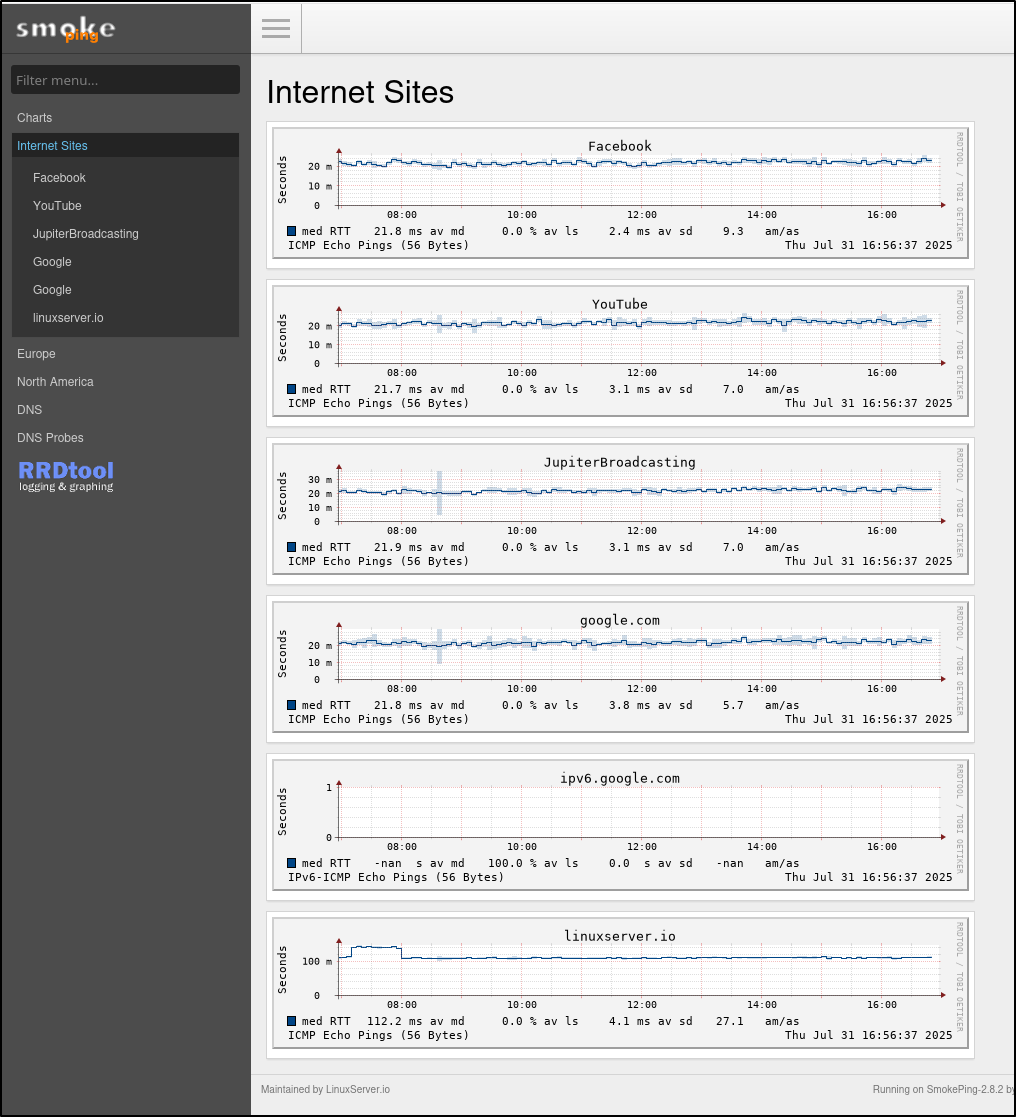Select JupiterBroadcasting in the sidebar menu
The image size is (1016, 1117).
pyautogui.click(x=85, y=234)
